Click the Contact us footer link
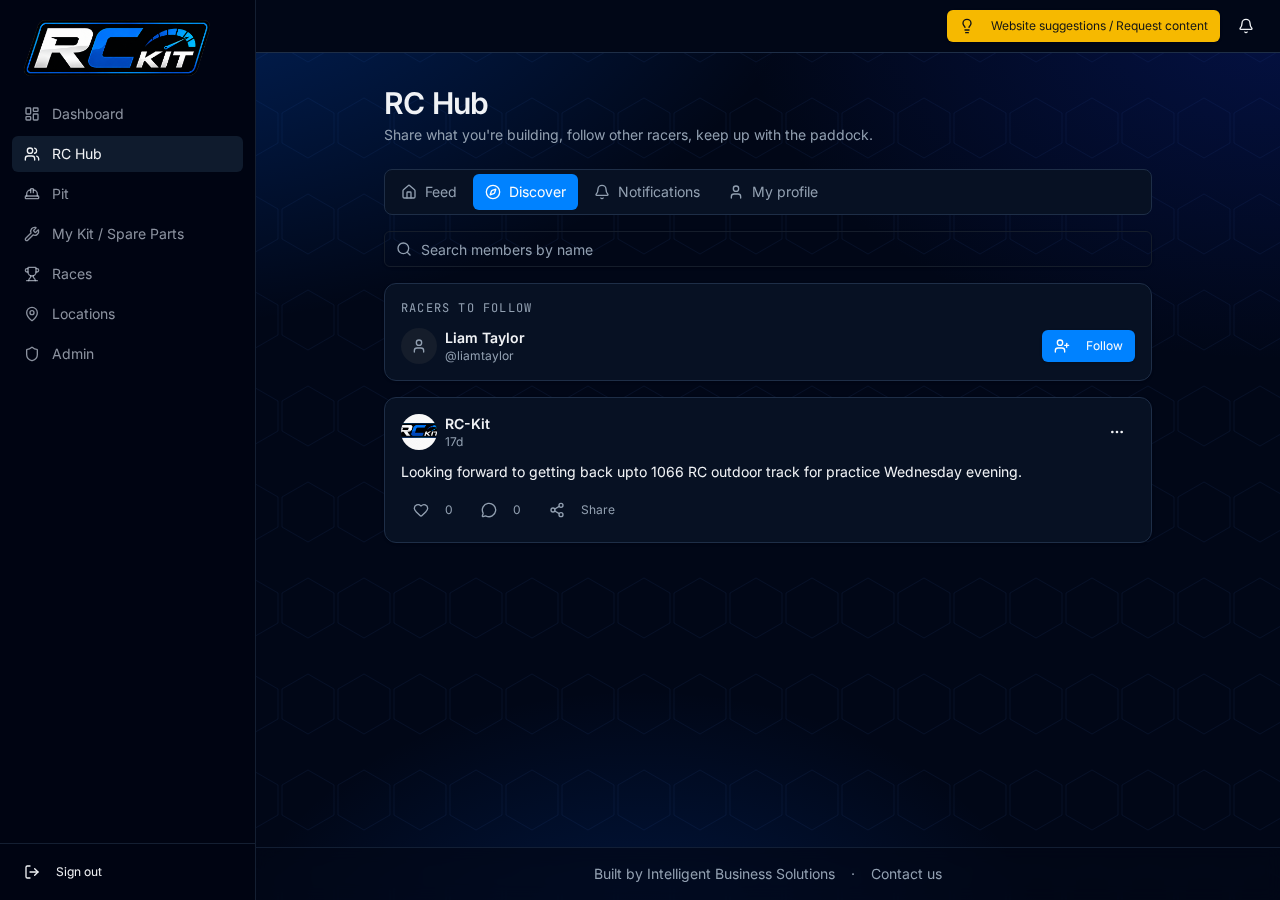This screenshot has width=1280, height=900. tap(906, 874)
